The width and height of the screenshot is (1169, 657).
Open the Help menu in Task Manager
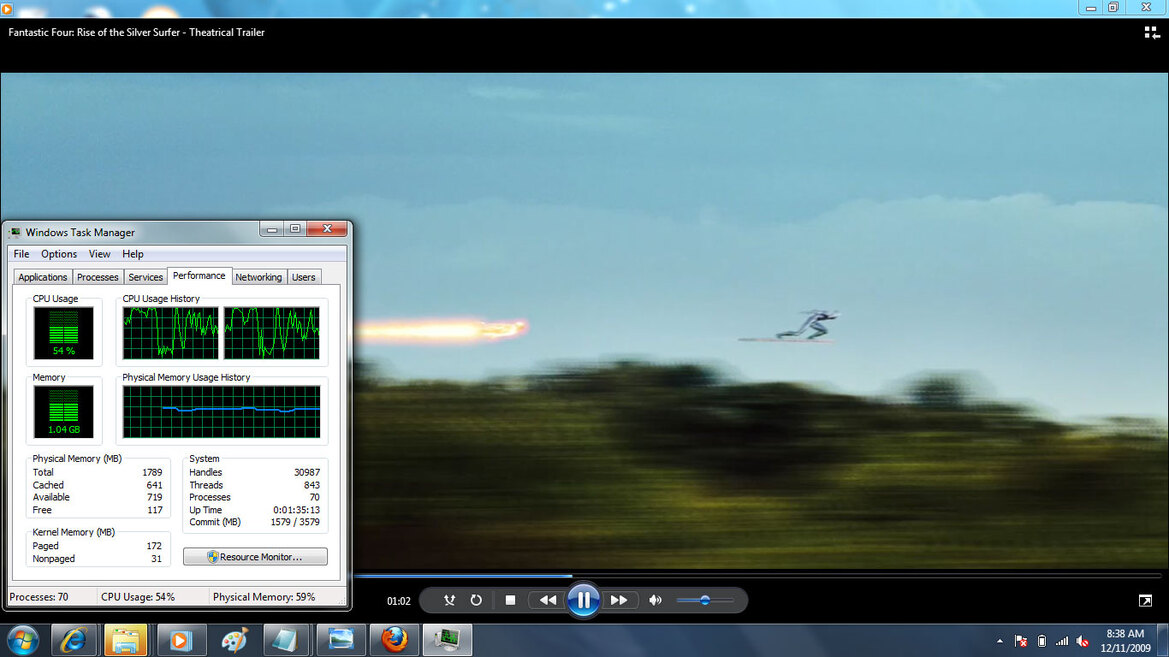click(133, 254)
